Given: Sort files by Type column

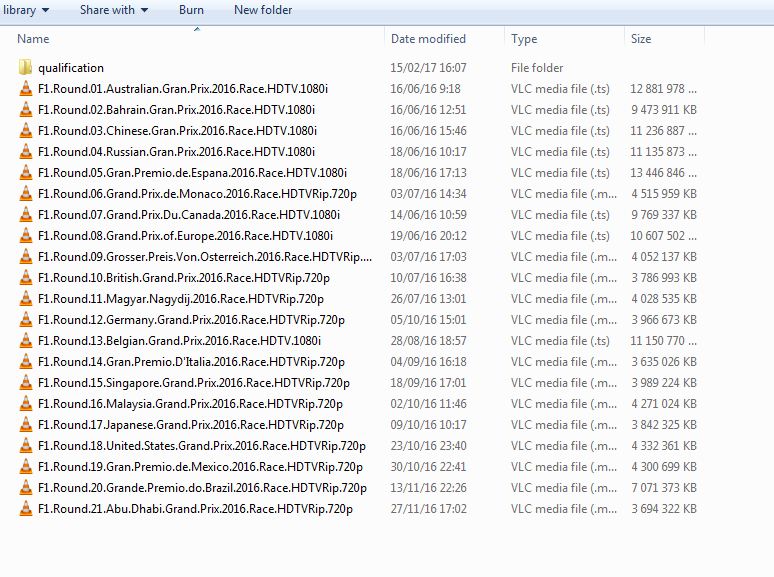Looking at the screenshot, I should pyautogui.click(x=524, y=39).
